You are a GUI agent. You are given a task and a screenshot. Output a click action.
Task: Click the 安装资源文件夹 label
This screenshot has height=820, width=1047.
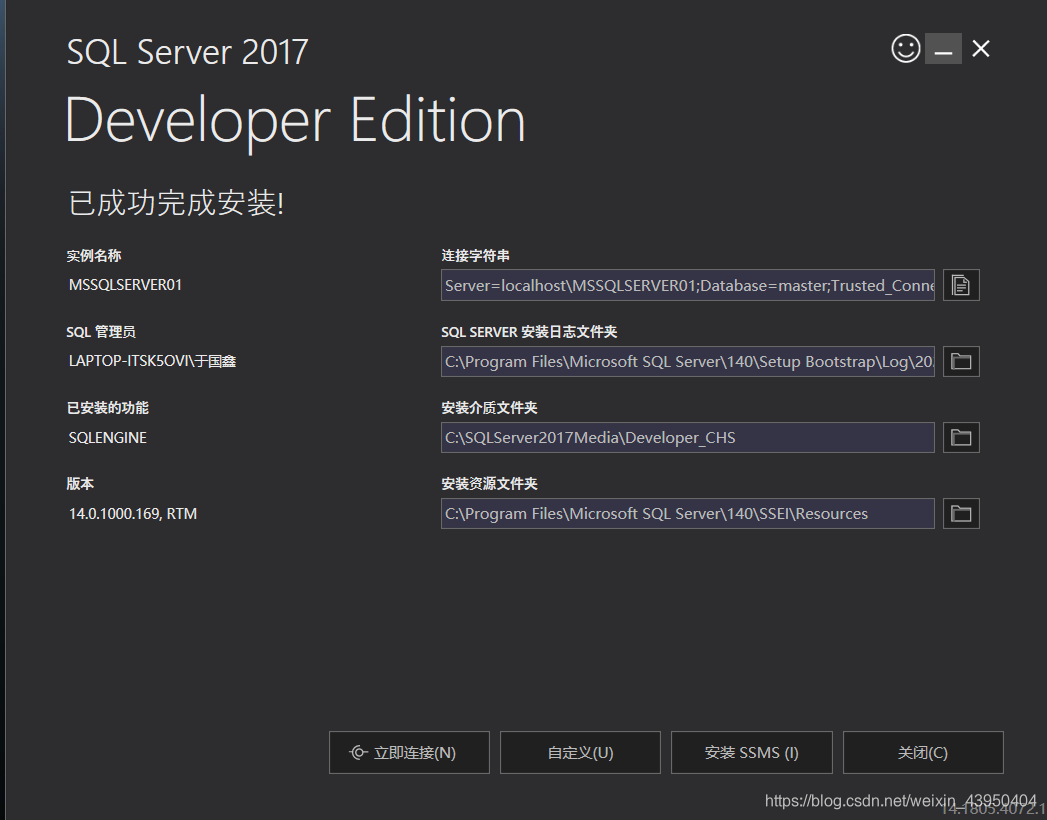[x=489, y=483]
